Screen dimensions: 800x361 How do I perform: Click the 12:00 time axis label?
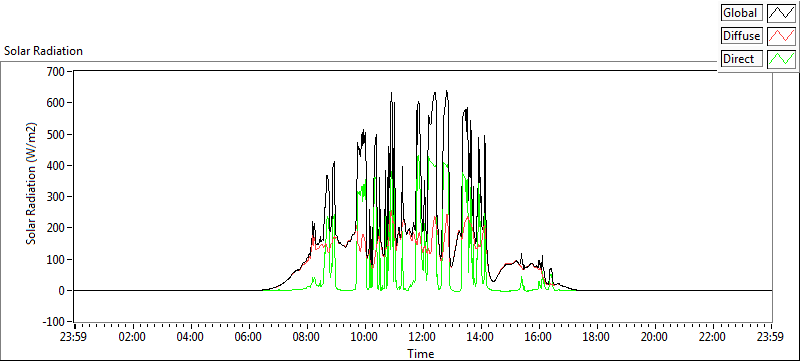point(423,337)
